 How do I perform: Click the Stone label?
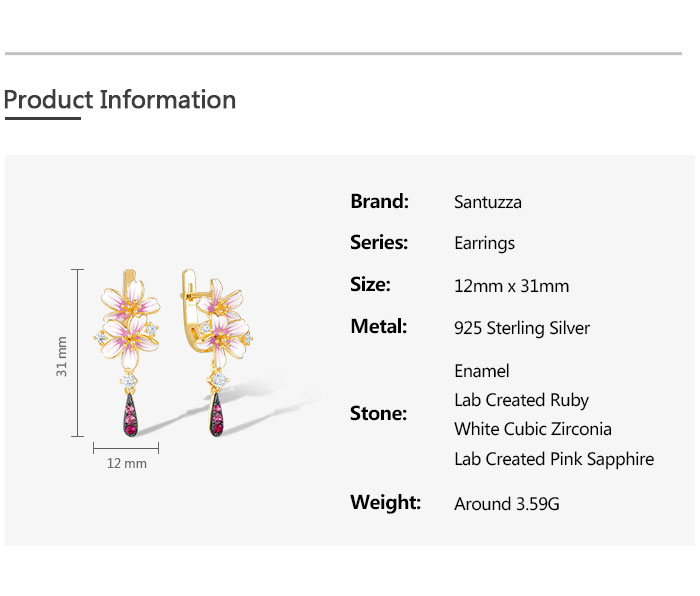[379, 413]
